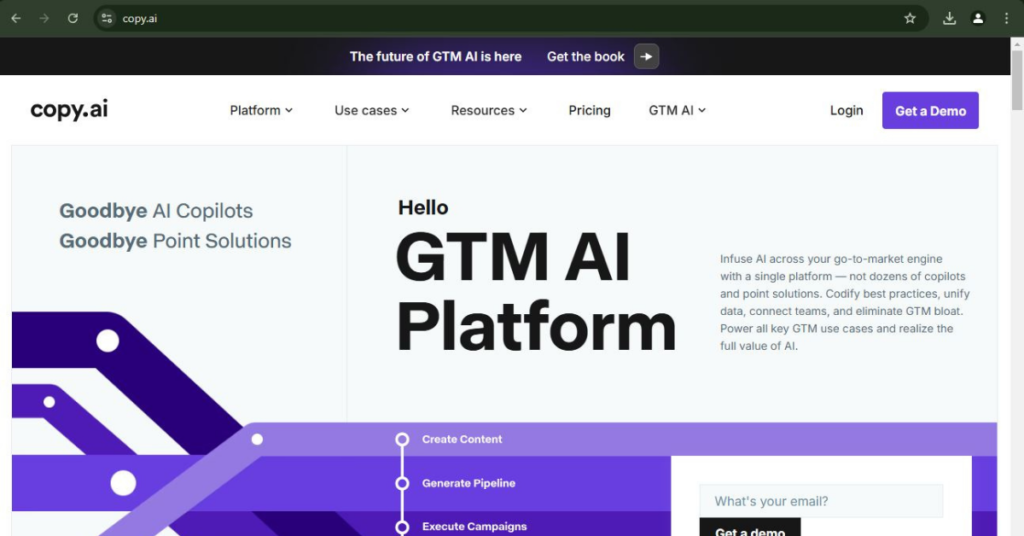The height and width of the screenshot is (536, 1024).
Task: Click the Execute Campaigns label
Action: pyautogui.click(x=474, y=526)
